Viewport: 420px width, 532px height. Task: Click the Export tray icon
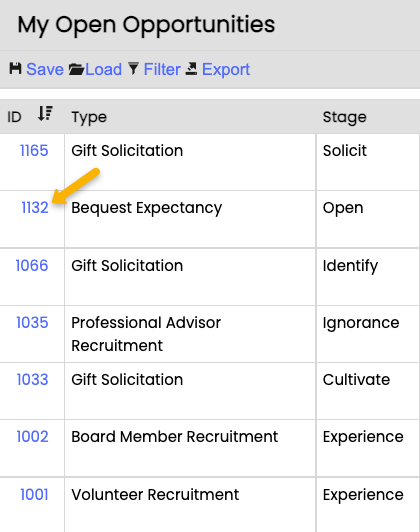(x=191, y=69)
